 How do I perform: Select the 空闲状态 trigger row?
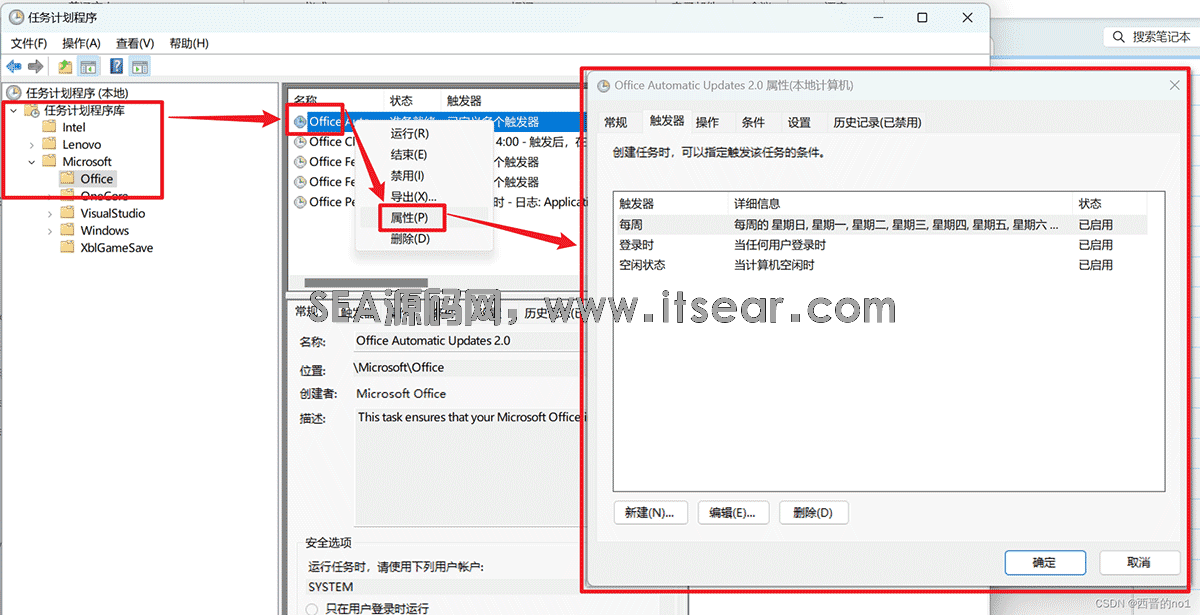[880, 265]
